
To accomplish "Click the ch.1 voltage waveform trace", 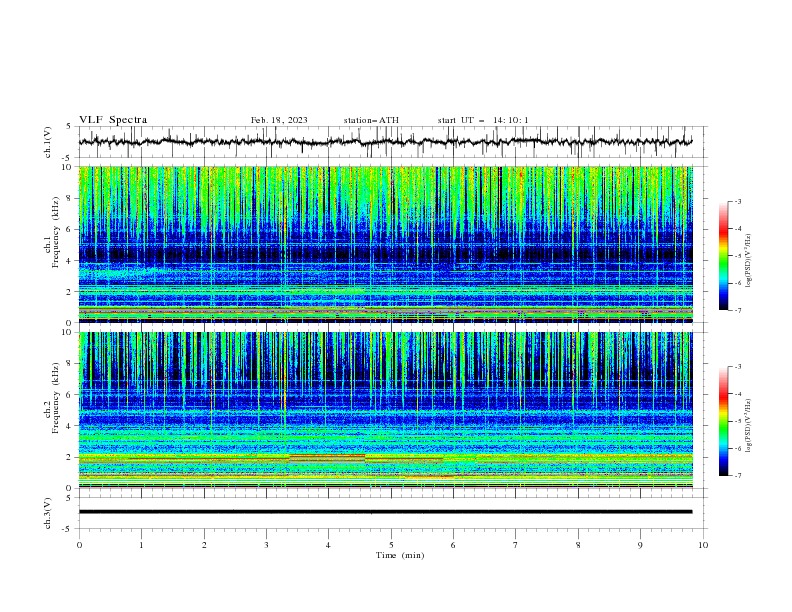I will pyautogui.click(x=385, y=141).
